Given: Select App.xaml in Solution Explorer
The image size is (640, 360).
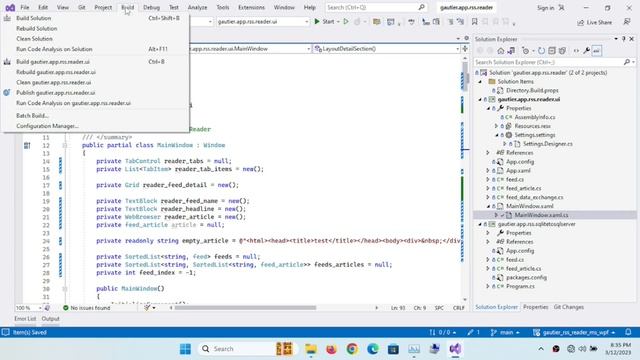Looking at the screenshot, I should coord(518,171).
